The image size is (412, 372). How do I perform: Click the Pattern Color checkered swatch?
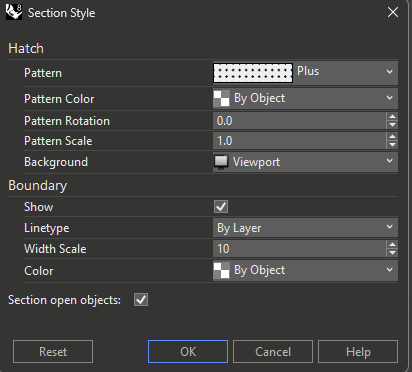click(x=221, y=98)
